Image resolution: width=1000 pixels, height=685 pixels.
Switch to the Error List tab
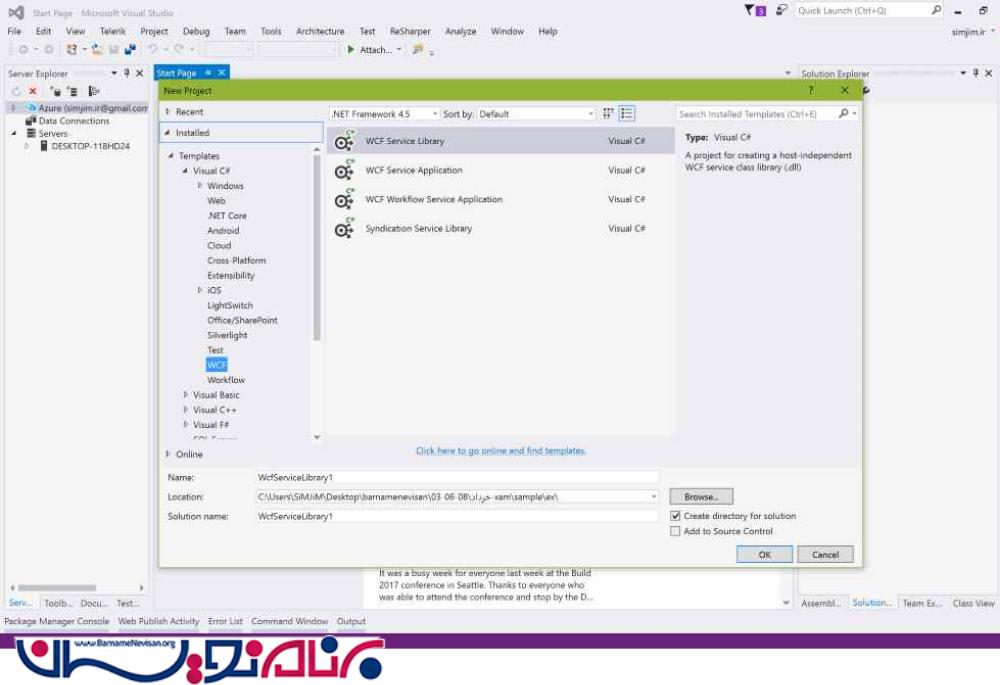click(225, 621)
